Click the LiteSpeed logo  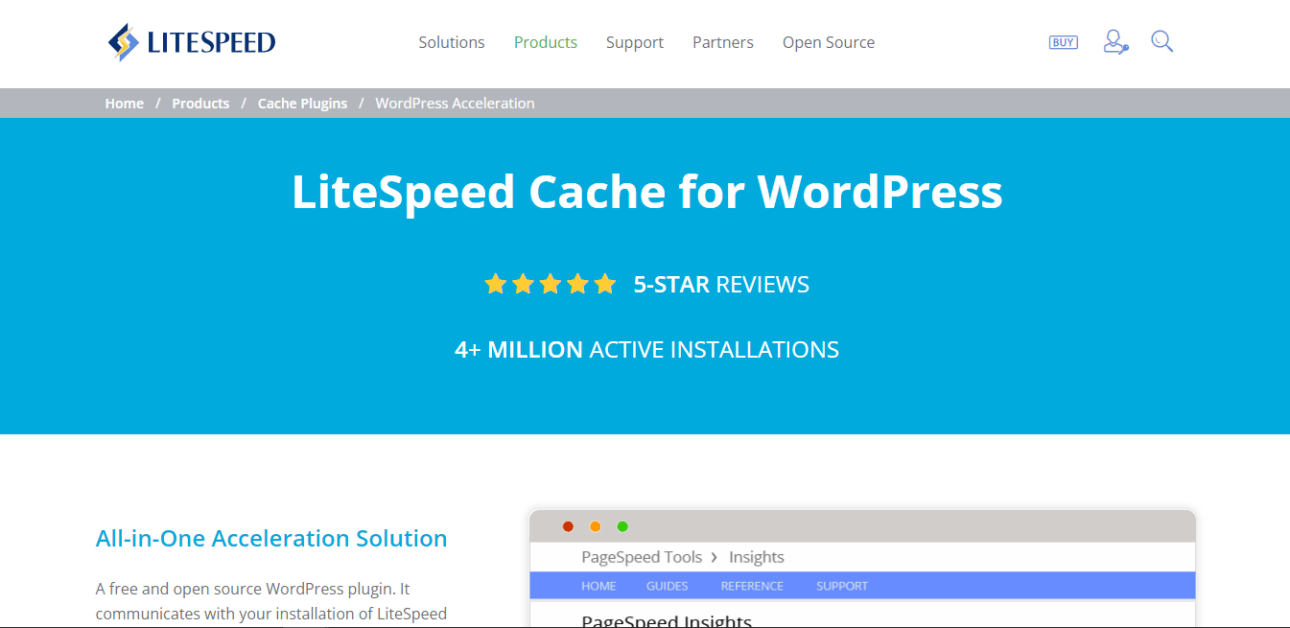[191, 42]
